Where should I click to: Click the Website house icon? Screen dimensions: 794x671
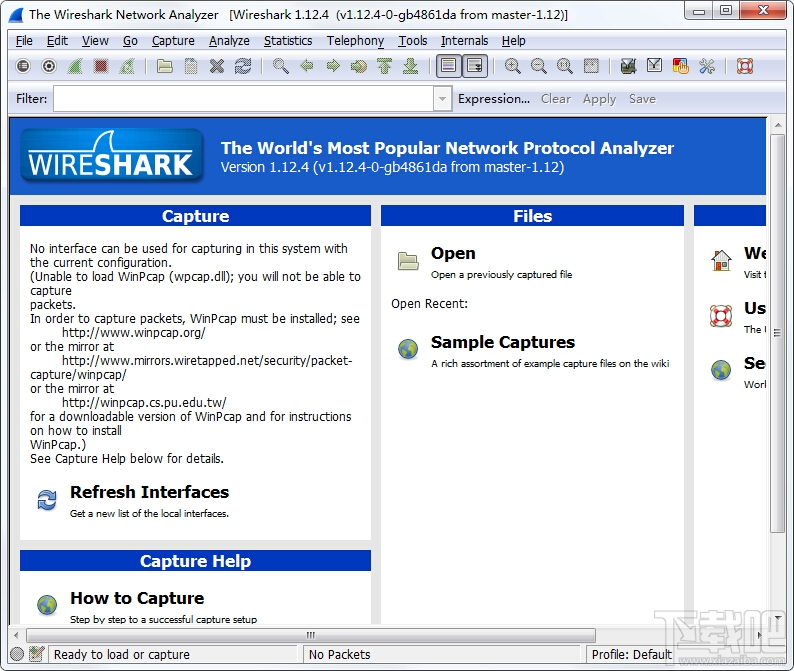[721, 260]
